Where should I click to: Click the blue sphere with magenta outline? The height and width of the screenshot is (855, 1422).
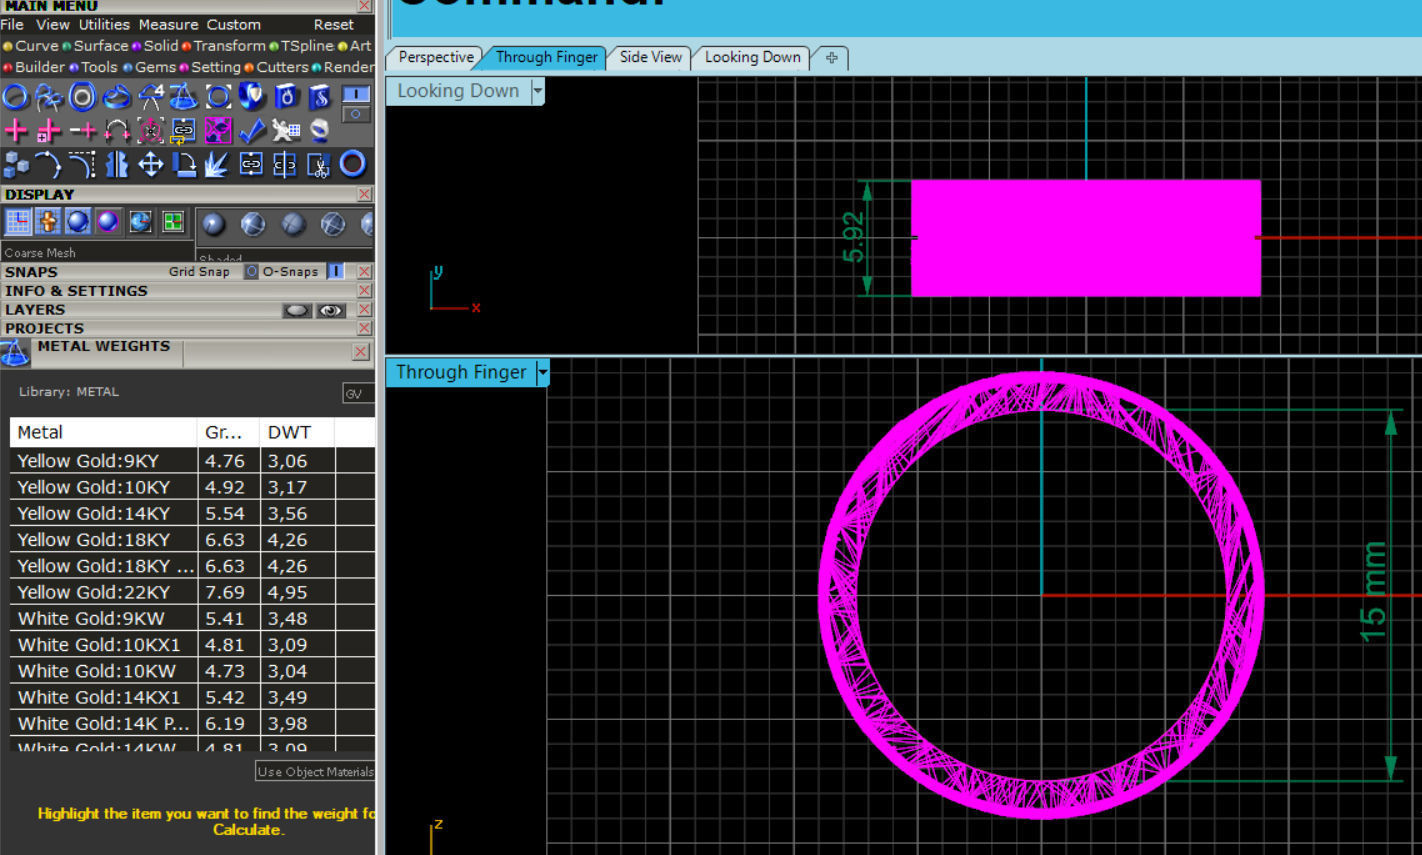point(108,222)
